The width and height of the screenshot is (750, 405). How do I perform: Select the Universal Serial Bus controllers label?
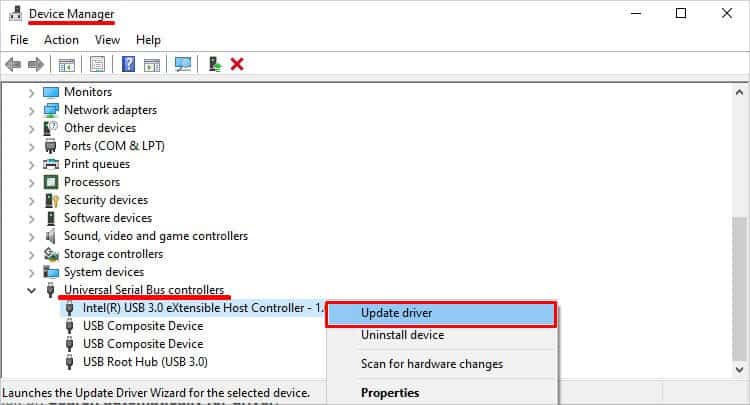(x=144, y=290)
